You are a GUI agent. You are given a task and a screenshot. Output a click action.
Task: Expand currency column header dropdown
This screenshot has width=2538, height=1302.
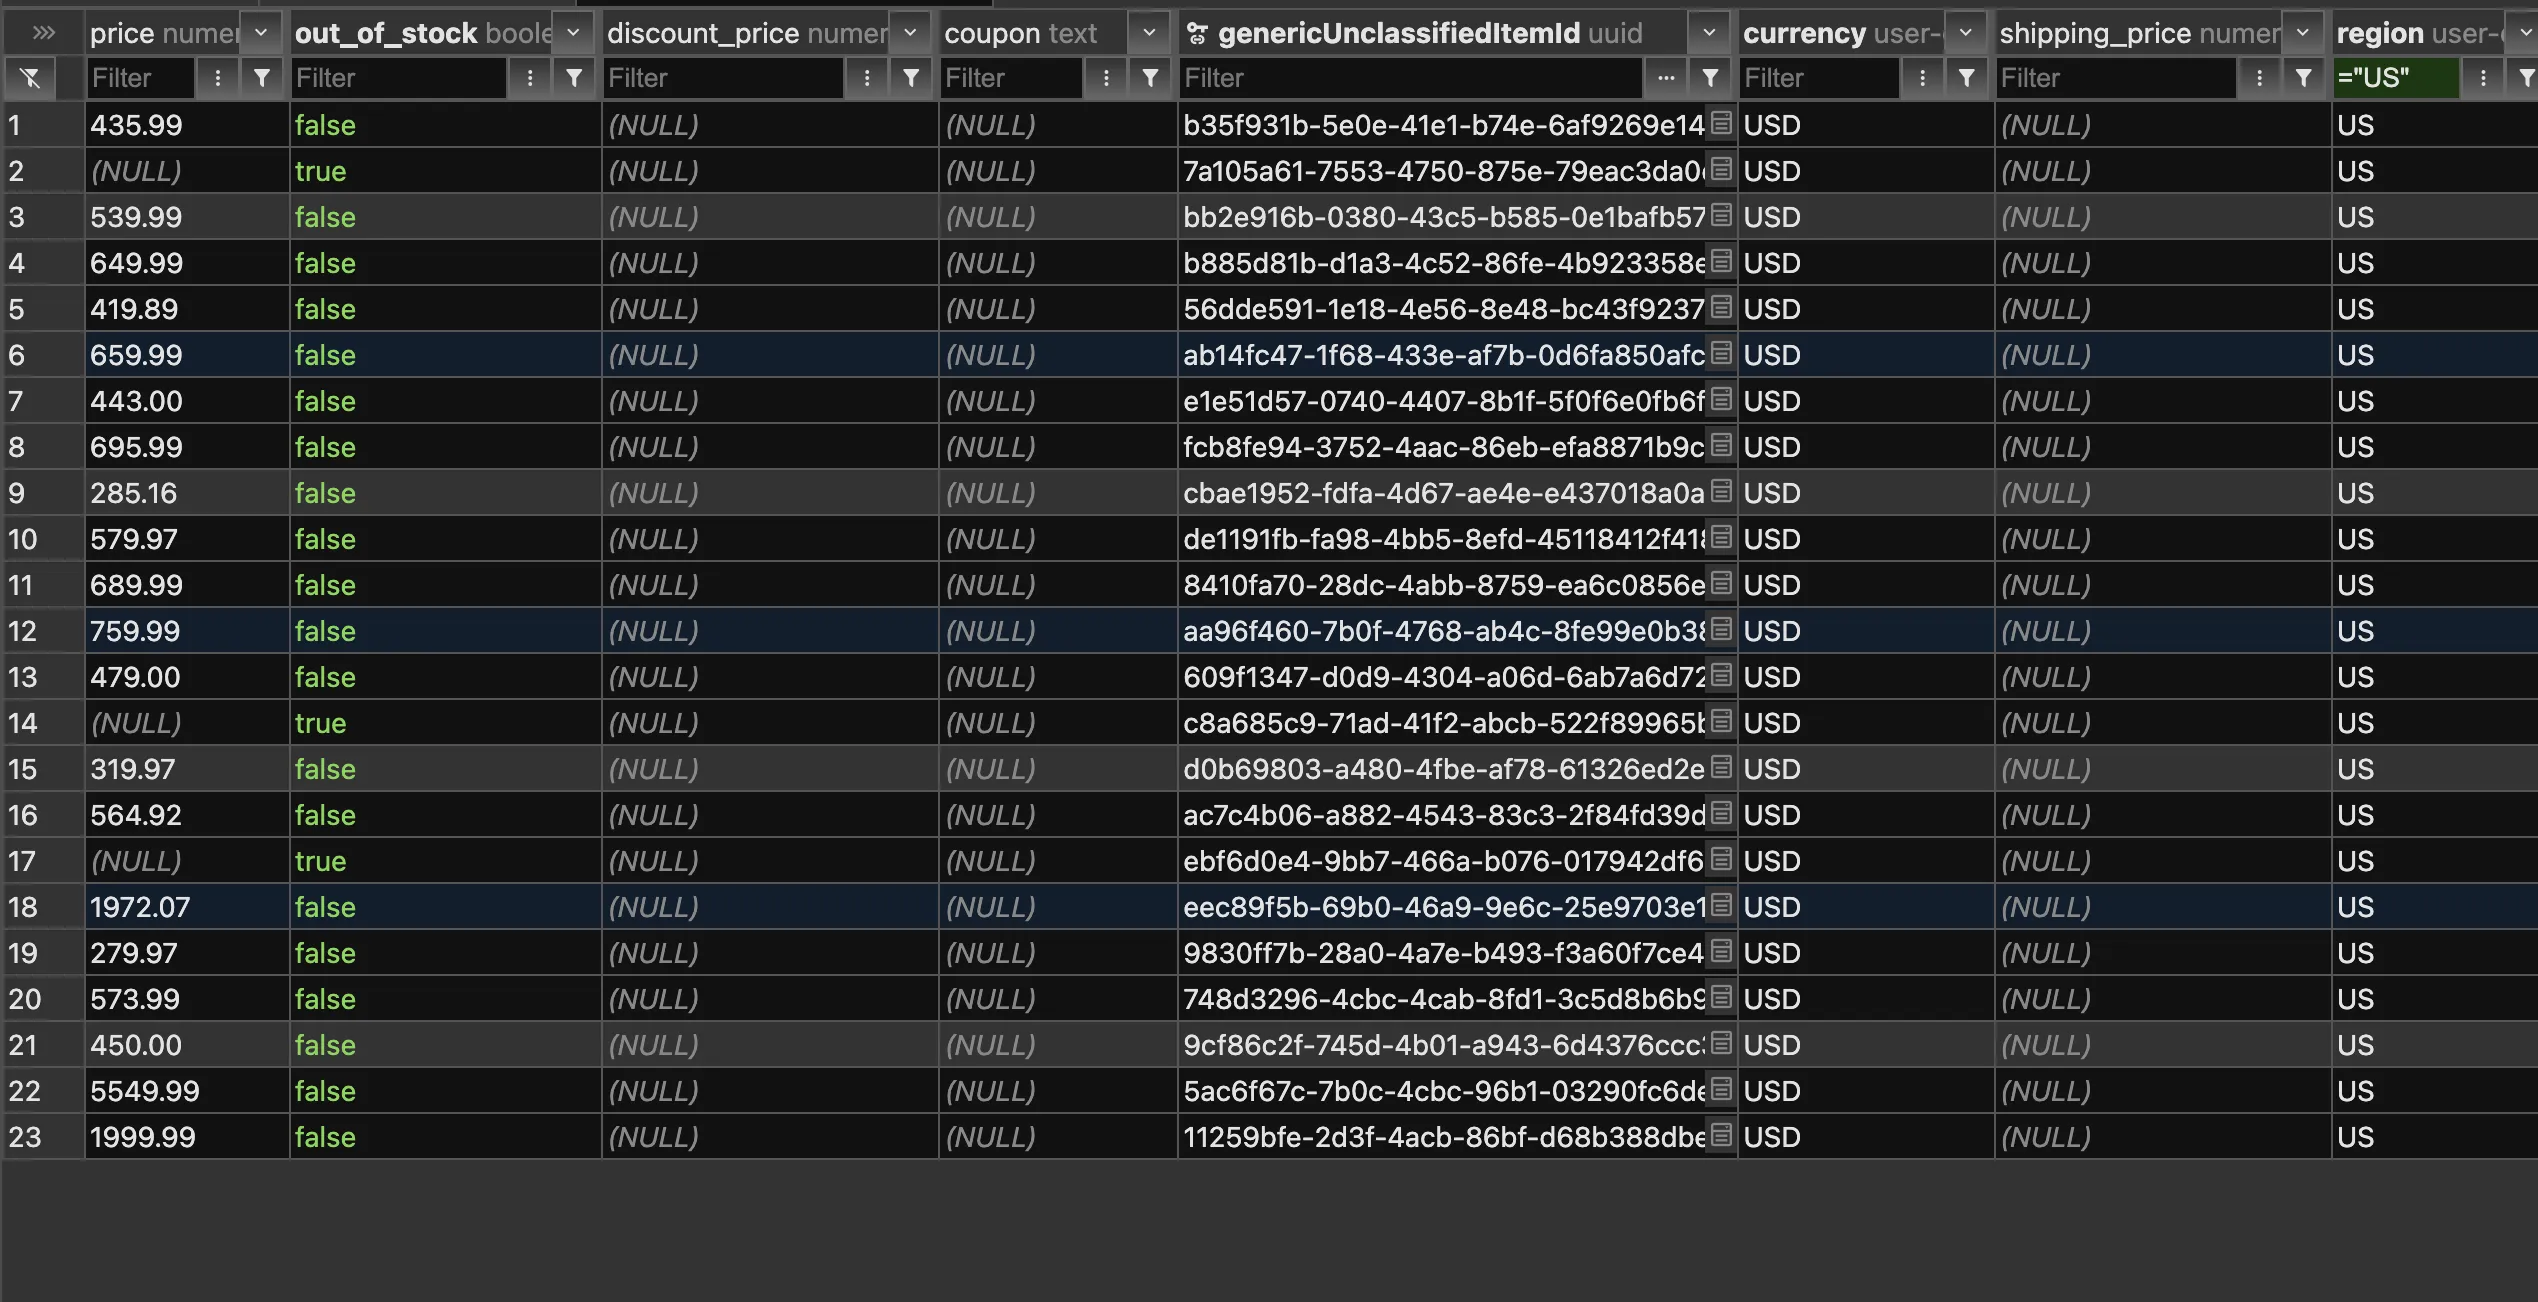(1965, 33)
